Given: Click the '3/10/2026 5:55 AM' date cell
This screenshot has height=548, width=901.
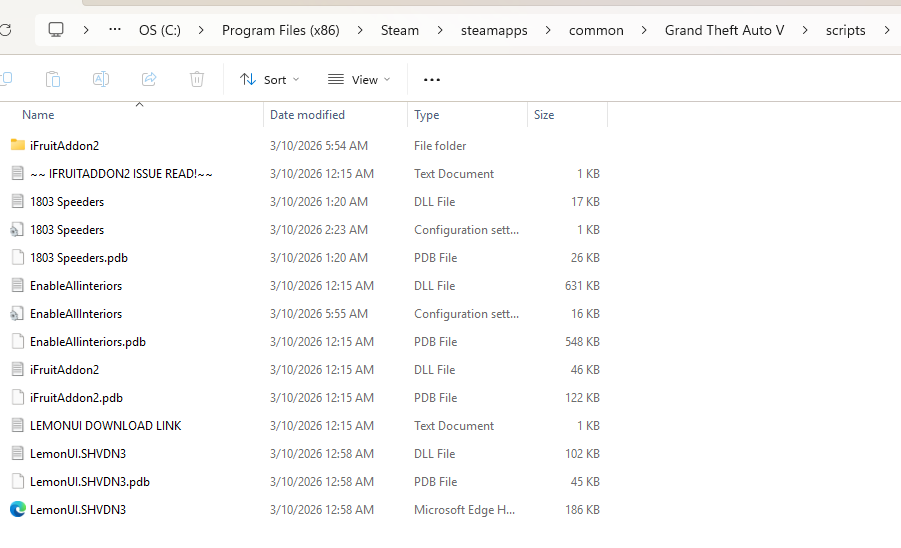Looking at the screenshot, I should click(x=319, y=314).
